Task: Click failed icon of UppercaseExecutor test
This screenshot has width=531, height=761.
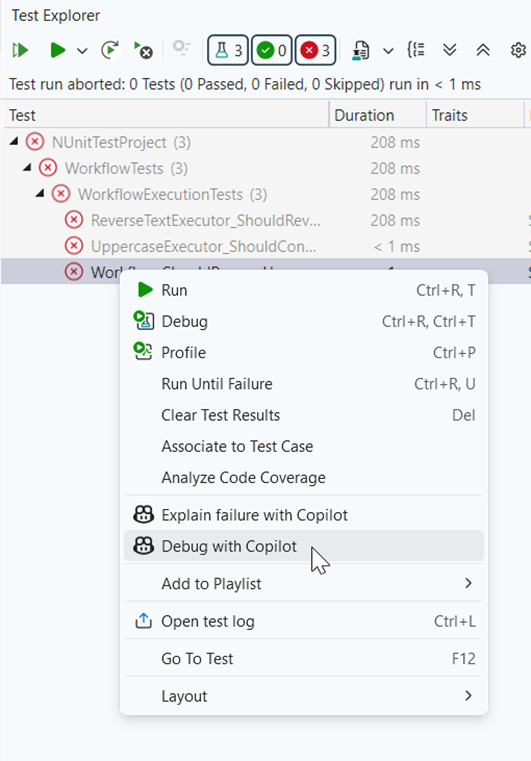Action: (74, 247)
